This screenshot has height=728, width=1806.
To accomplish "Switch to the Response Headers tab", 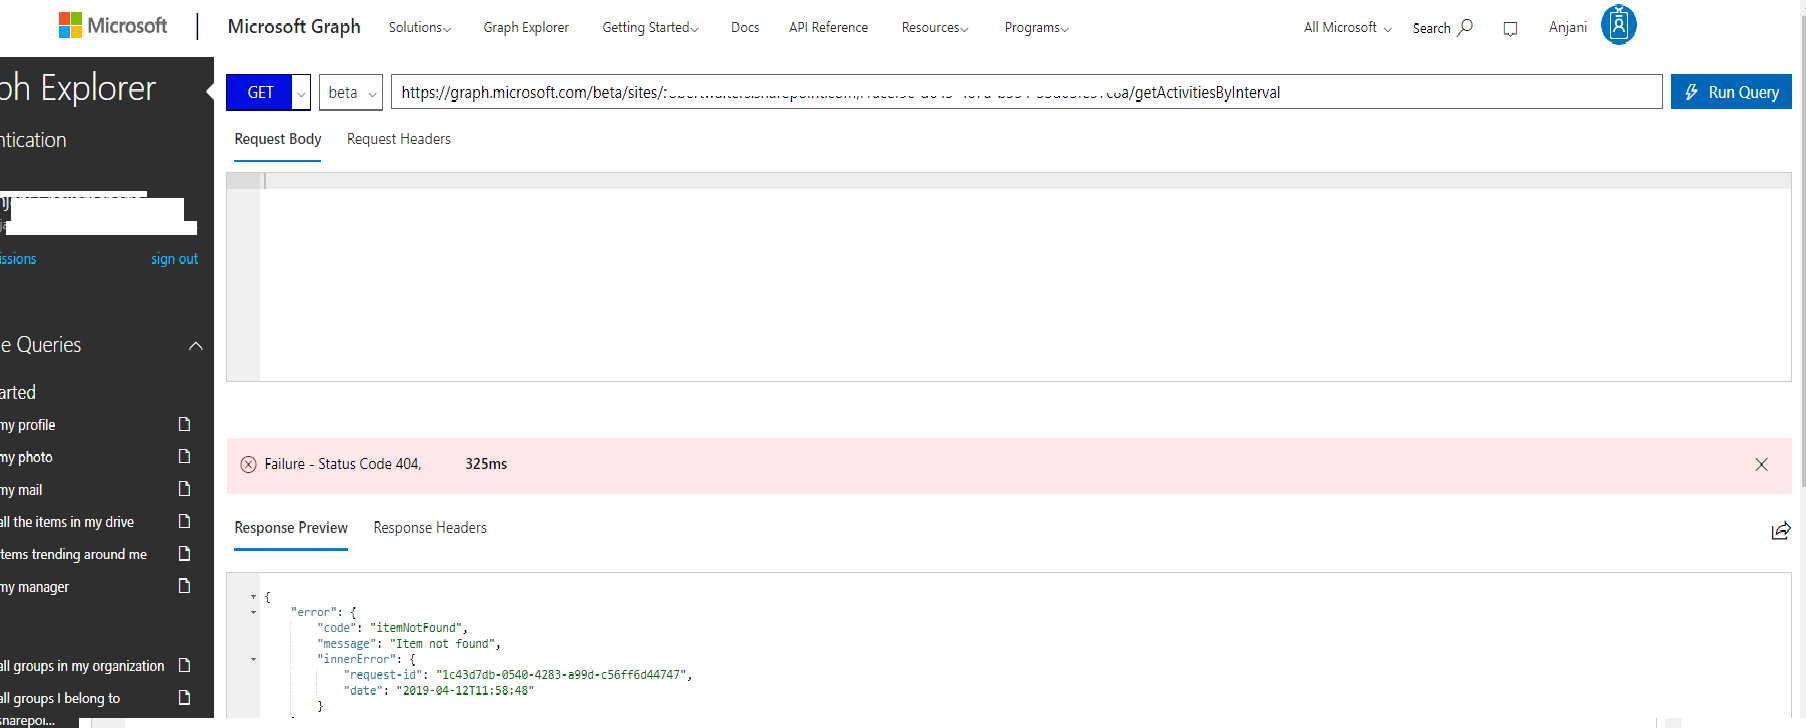I will click(x=430, y=528).
